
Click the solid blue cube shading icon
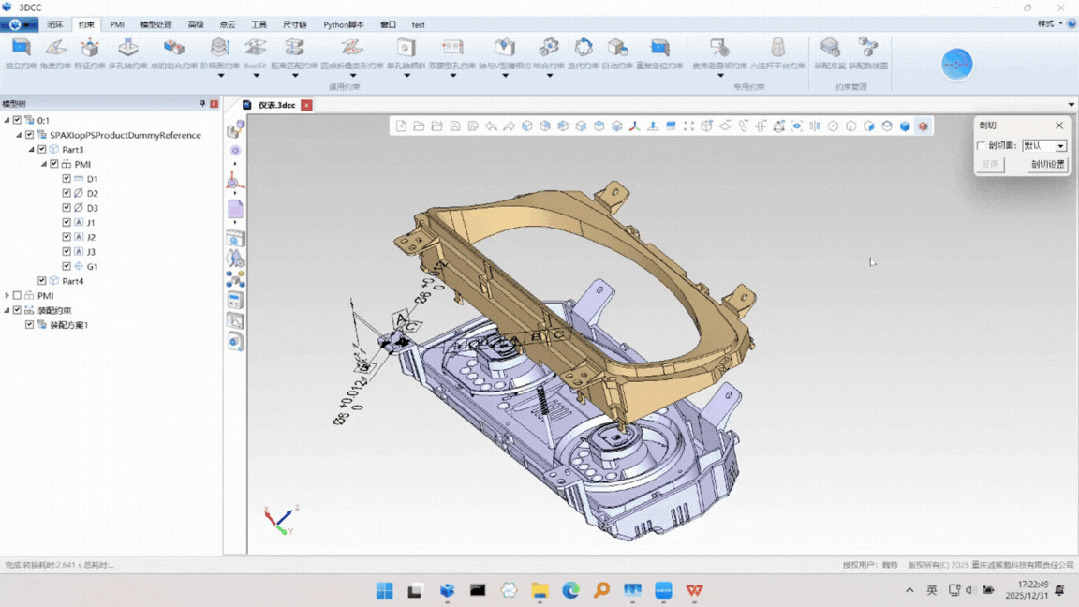(905, 126)
